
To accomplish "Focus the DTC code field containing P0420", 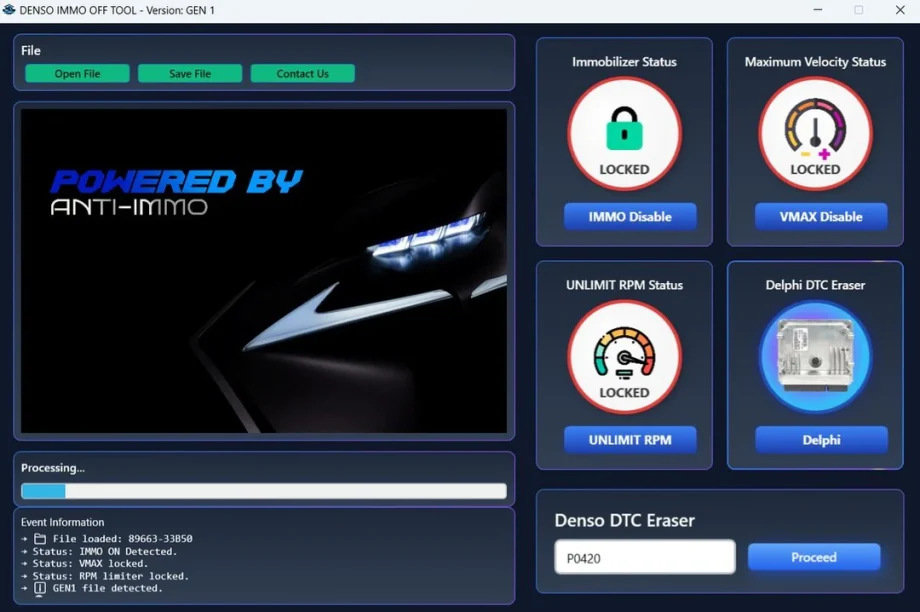I will [x=644, y=557].
